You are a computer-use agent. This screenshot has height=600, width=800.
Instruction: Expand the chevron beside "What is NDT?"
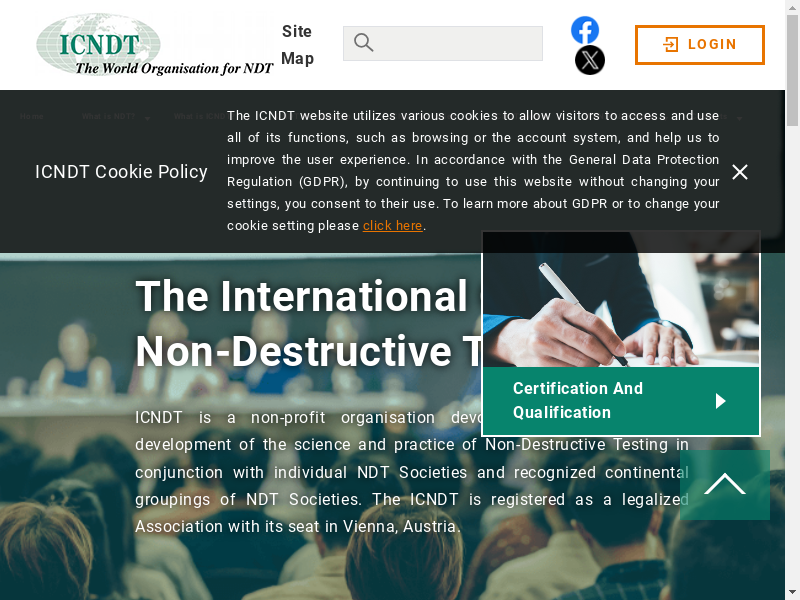pos(147,118)
